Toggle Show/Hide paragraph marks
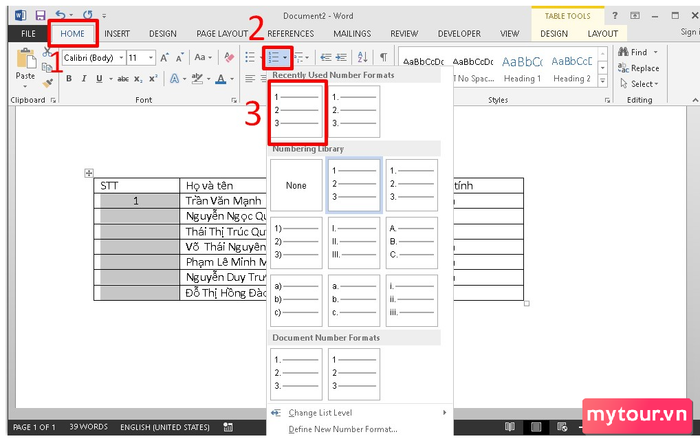Viewport: 700px width, 444px height. (x=383, y=57)
